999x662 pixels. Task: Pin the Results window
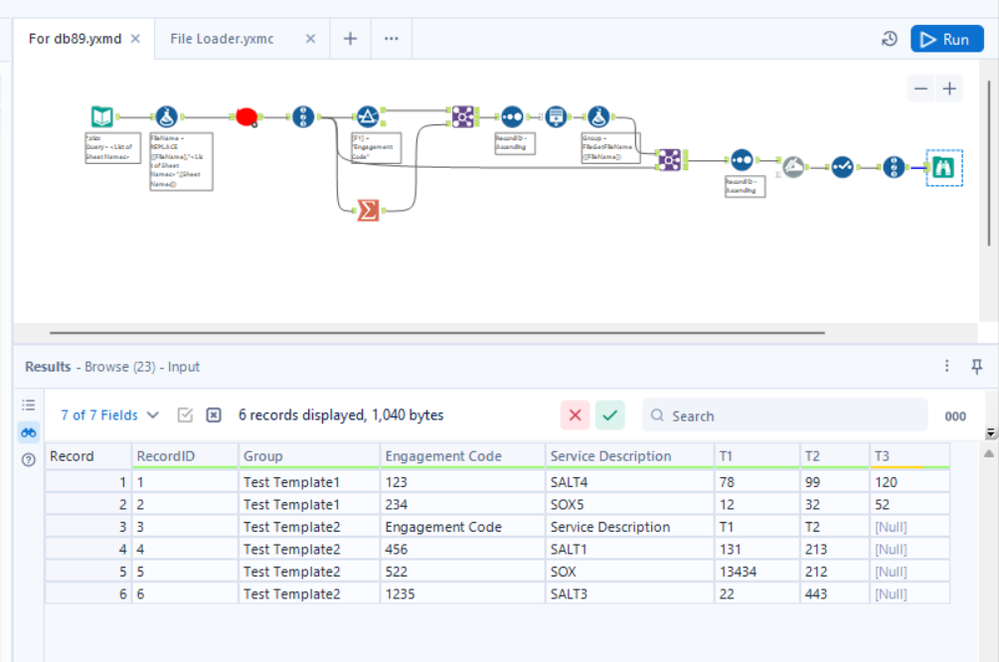pyautogui.click(x=977, y=366)
